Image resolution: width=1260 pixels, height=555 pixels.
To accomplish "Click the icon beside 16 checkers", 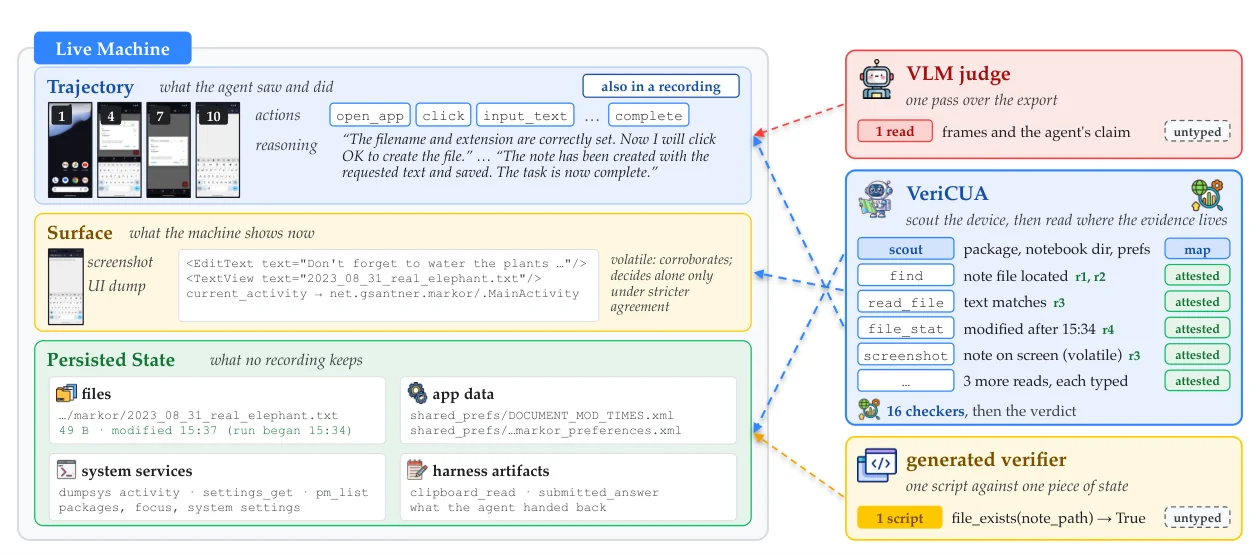I will [869, 409].
